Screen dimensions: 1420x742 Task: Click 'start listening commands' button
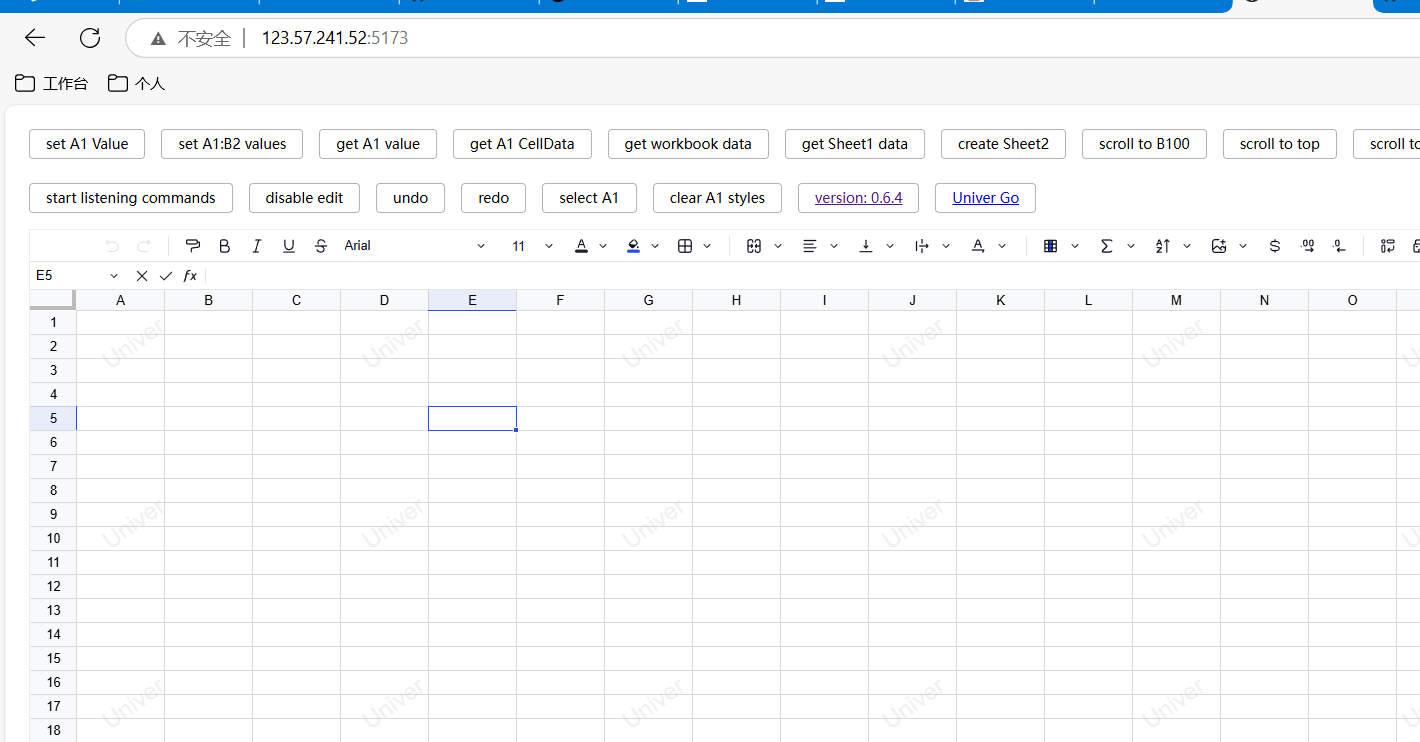[131, 198]
